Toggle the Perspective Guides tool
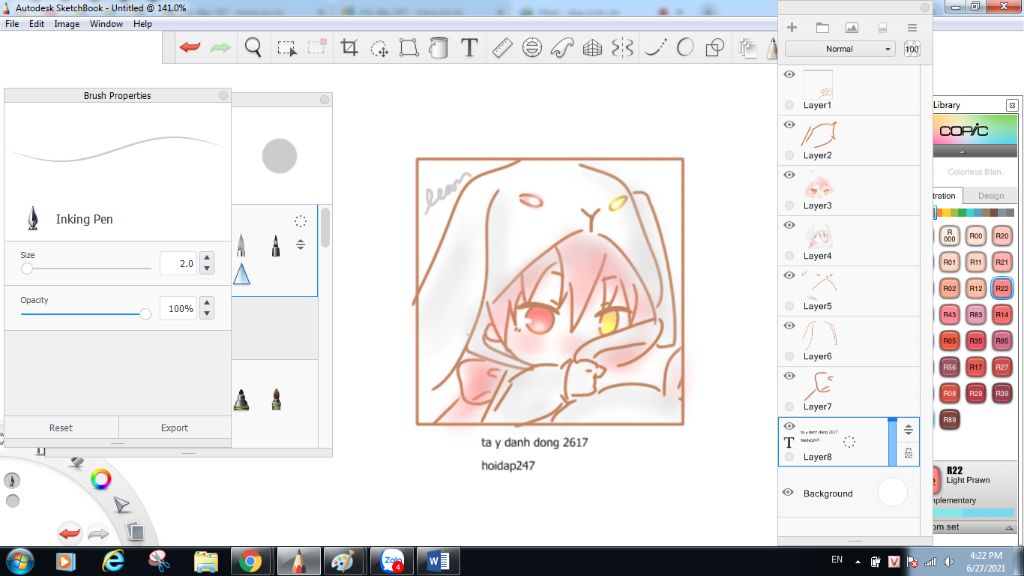Screen dimensions: 1024x576 point(592,47)
